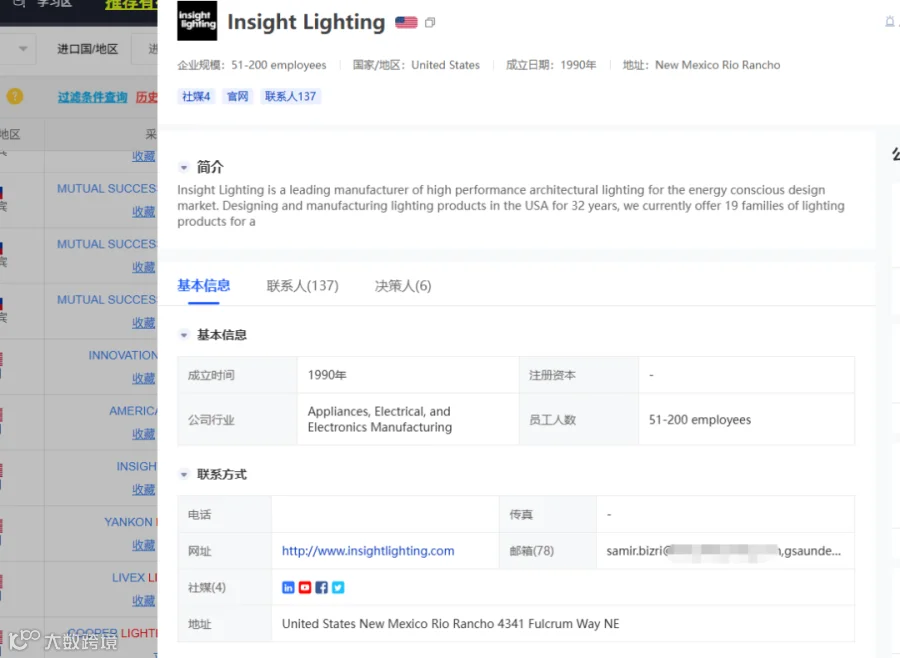Collapse the 联系方式 section
Screen dimensions: 900x658
pos(184,474)
